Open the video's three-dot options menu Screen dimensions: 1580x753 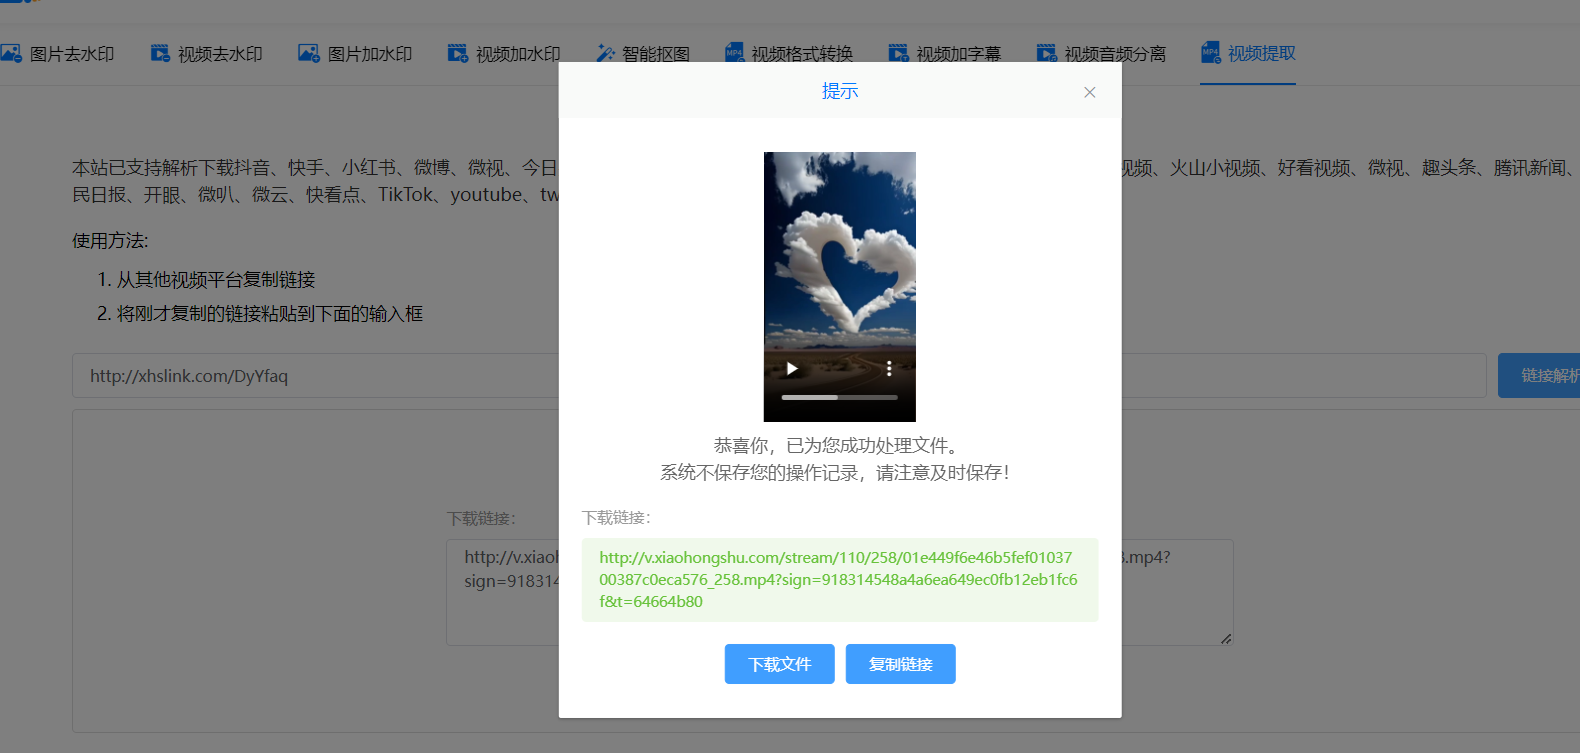(889, 369)
